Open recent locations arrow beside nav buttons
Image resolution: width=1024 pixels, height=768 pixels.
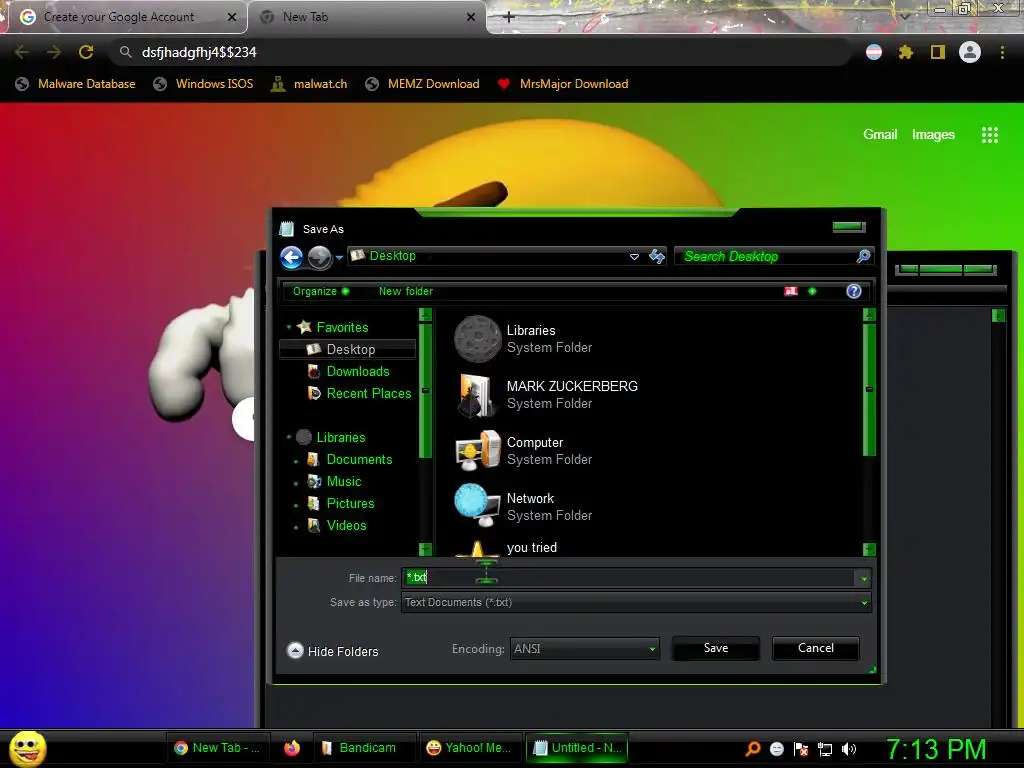[339, 258]
